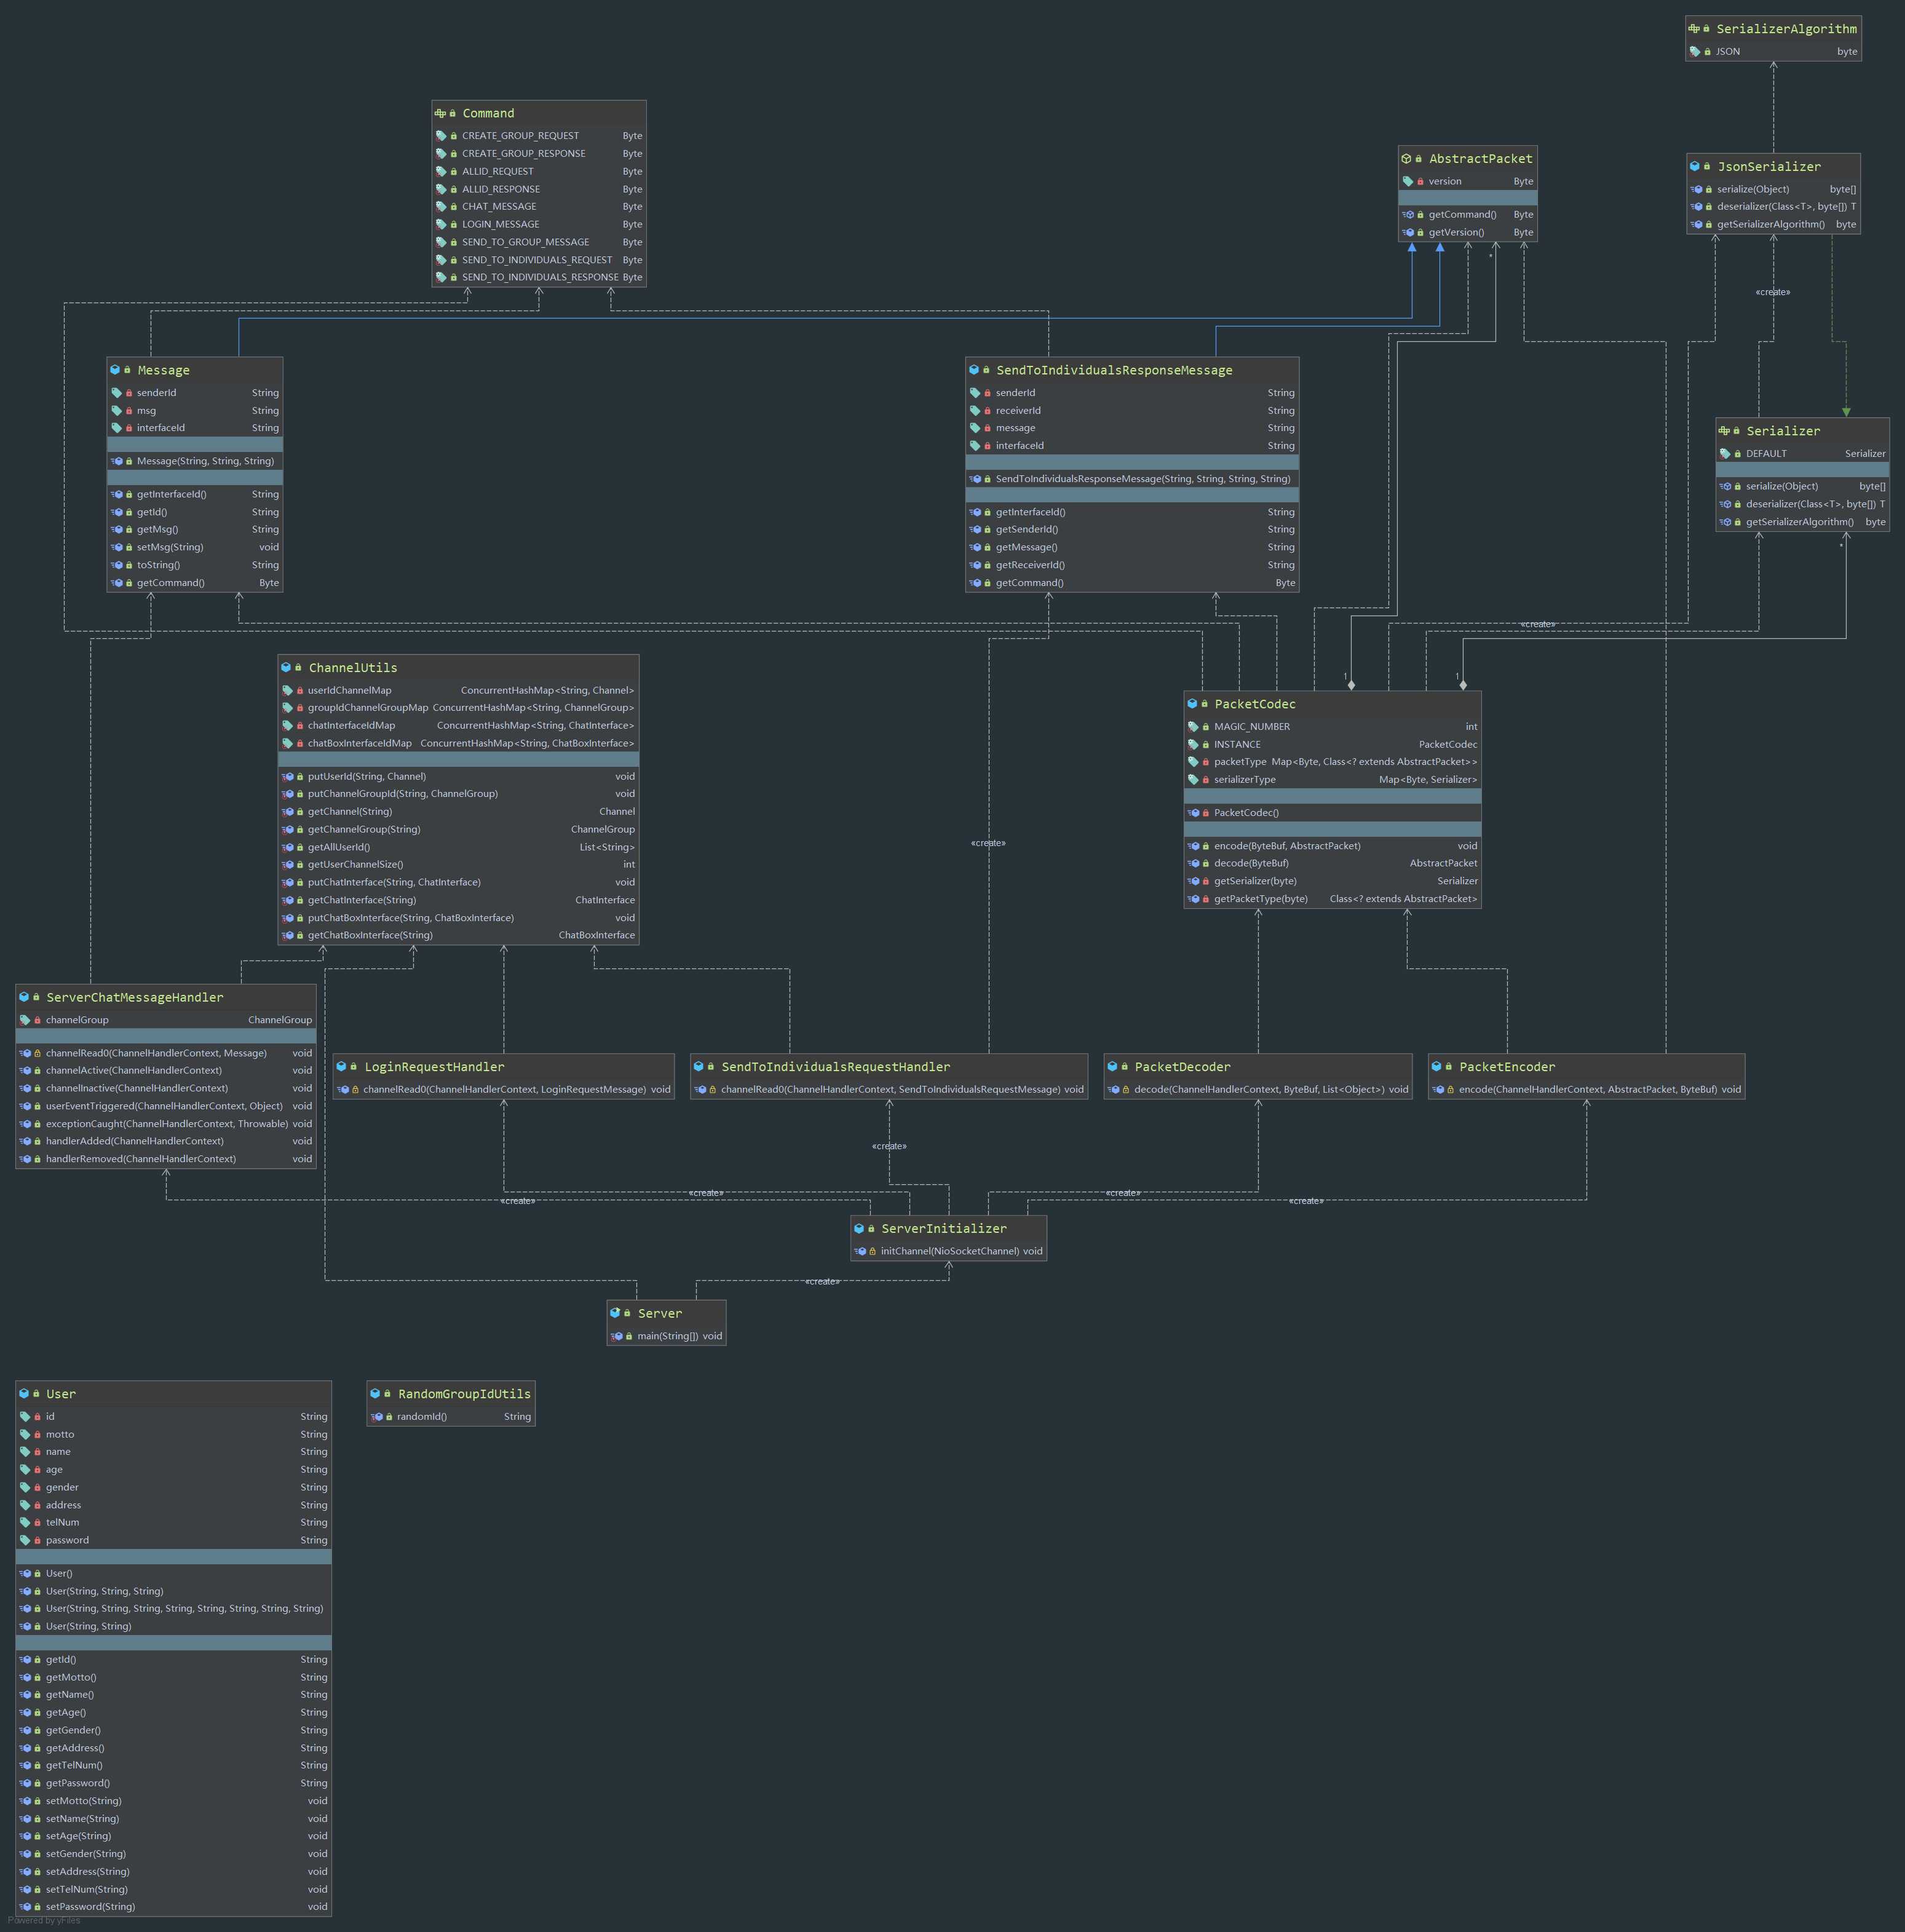Click the class icon beside PacketEncoder
The image size is (1905, 1932).
pyautogui.click(x=1437, y=1066)
